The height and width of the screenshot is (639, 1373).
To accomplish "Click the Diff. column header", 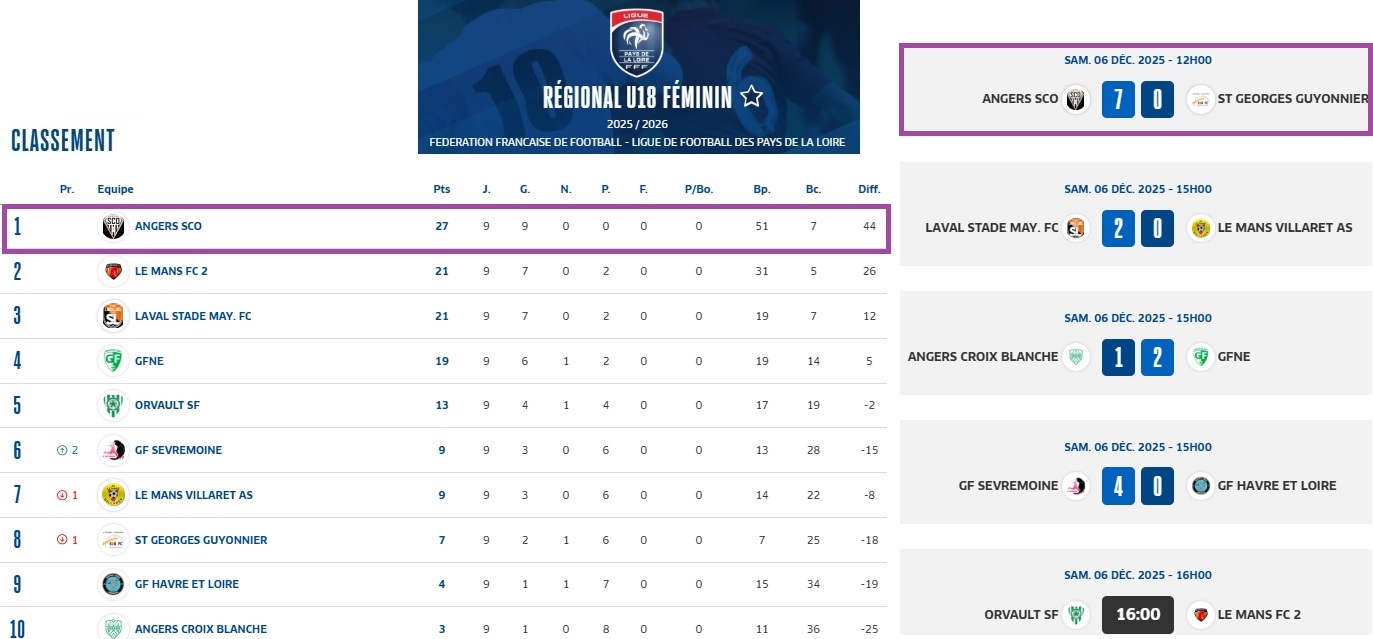I will tap(869, 189).
